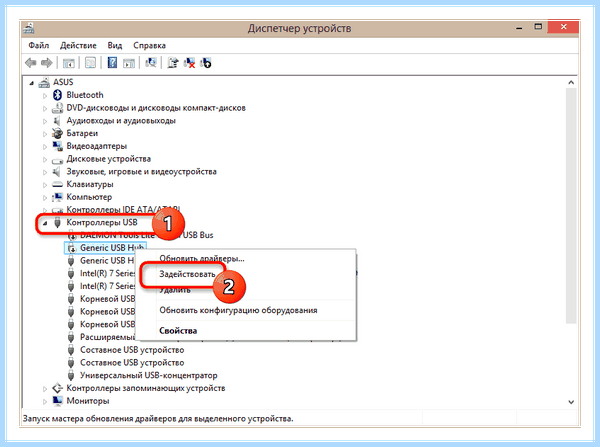Click the DVD drives category icon

click(x=57, y=108)
